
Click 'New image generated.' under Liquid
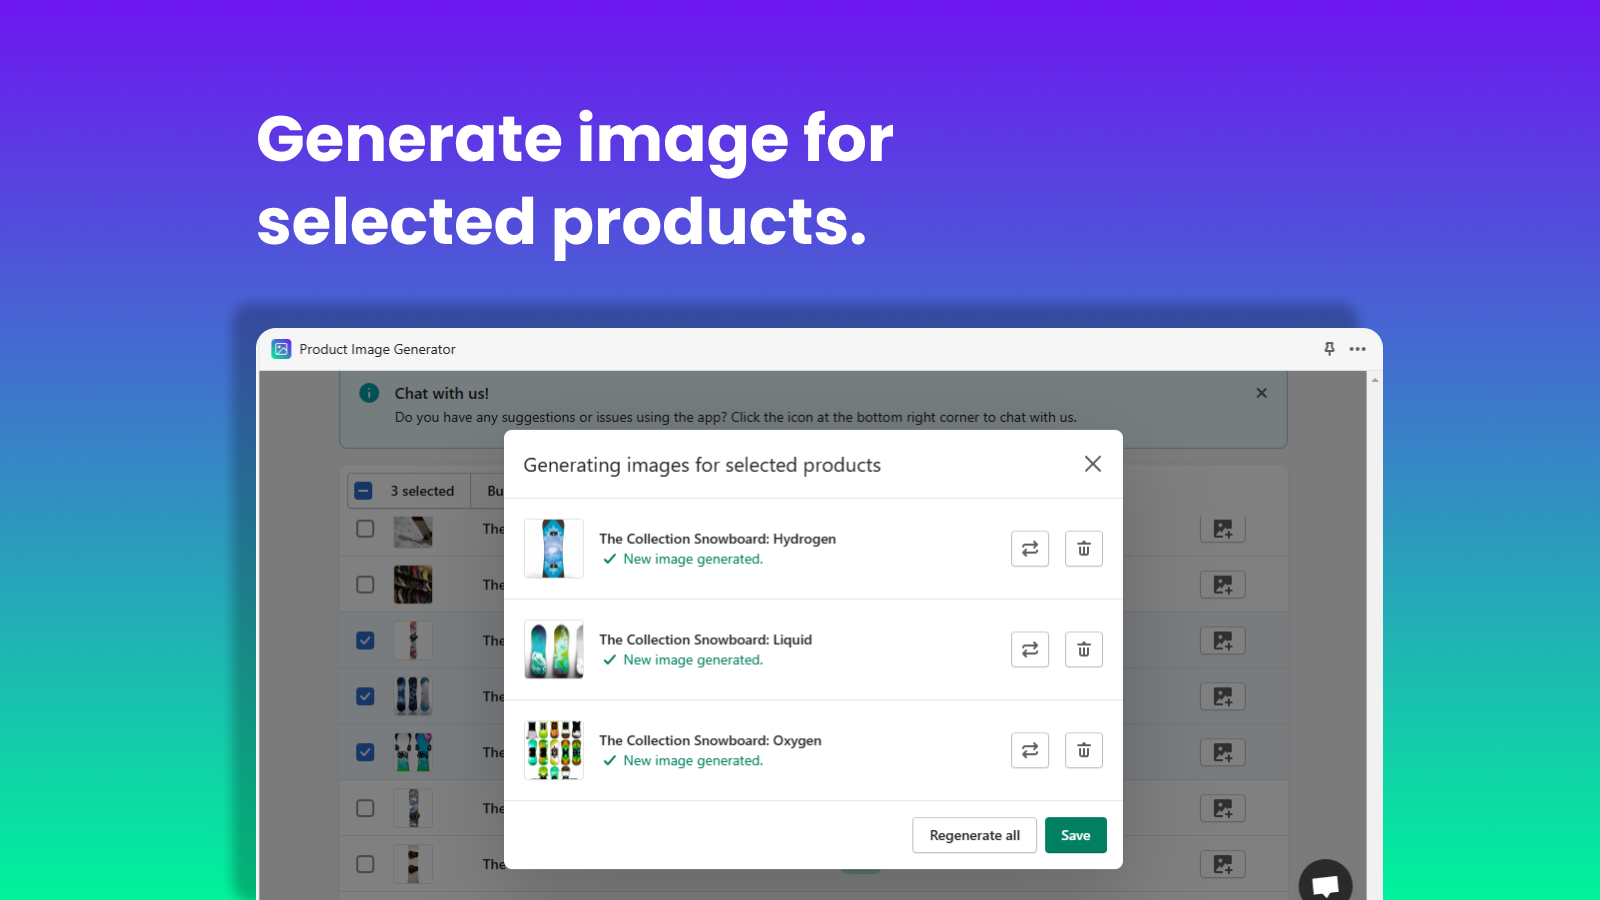693,660
